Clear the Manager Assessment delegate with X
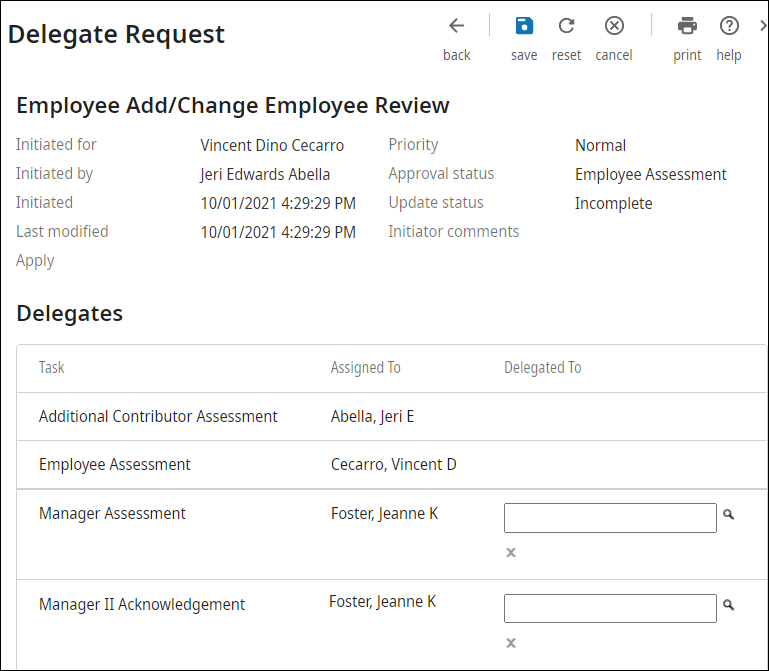 click(511, 552)
